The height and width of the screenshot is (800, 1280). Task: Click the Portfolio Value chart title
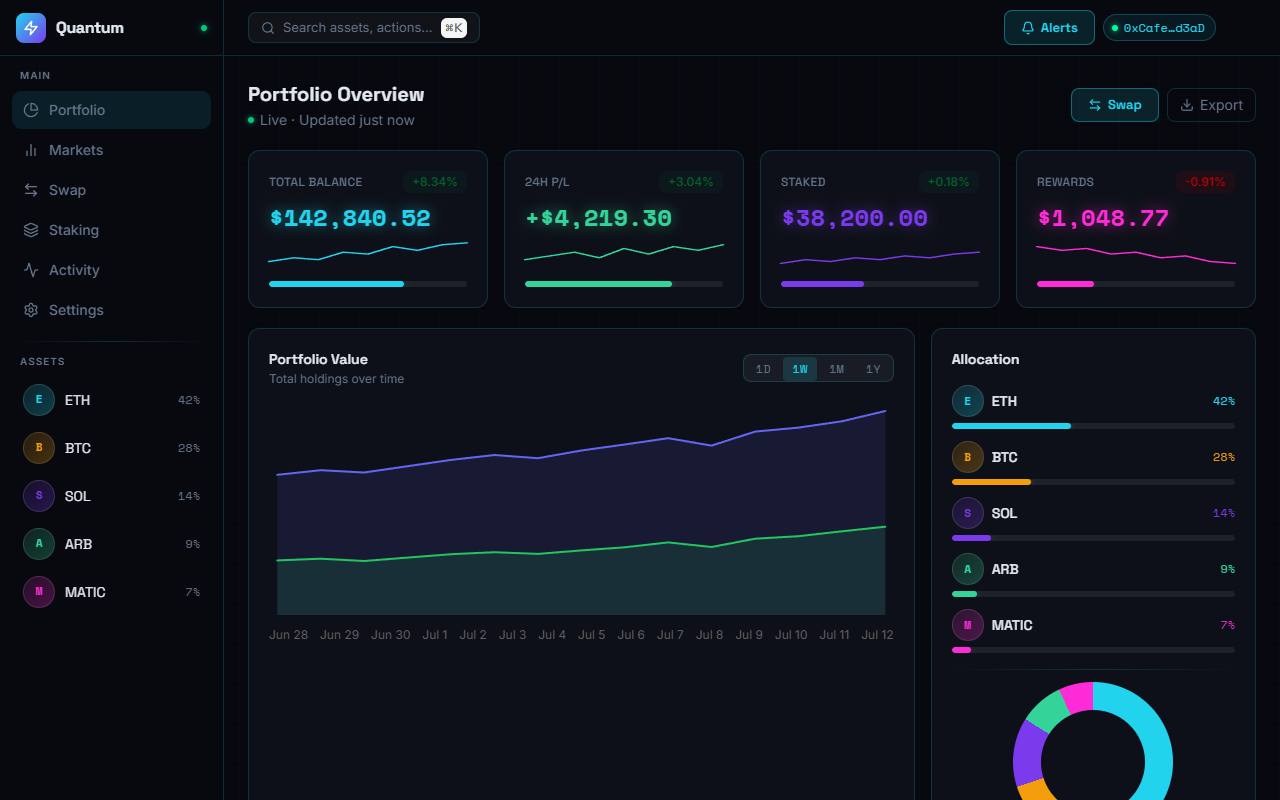[318, 359]
